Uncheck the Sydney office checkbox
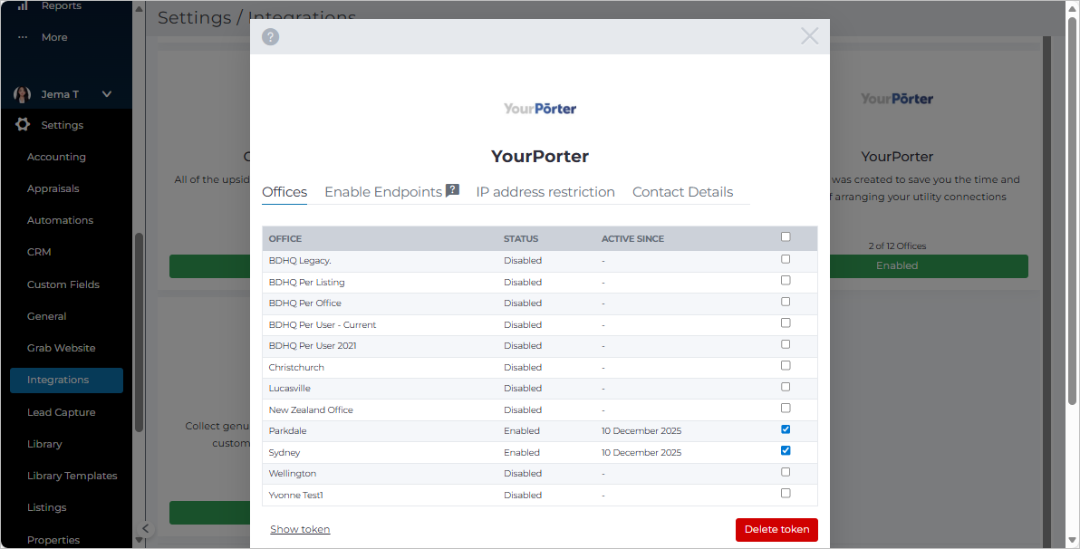Screen dimensions: 1080x549 (x=786, y=451)
